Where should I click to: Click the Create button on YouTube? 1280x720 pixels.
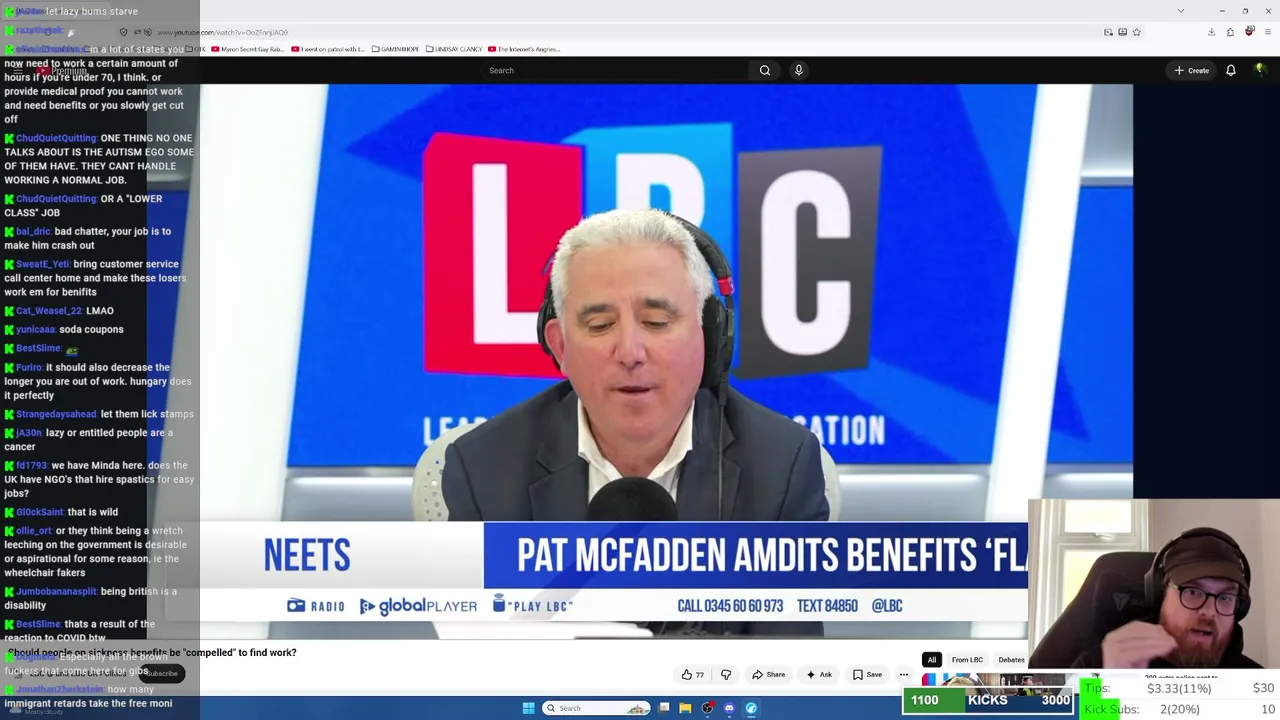(x=1192, y=70)
